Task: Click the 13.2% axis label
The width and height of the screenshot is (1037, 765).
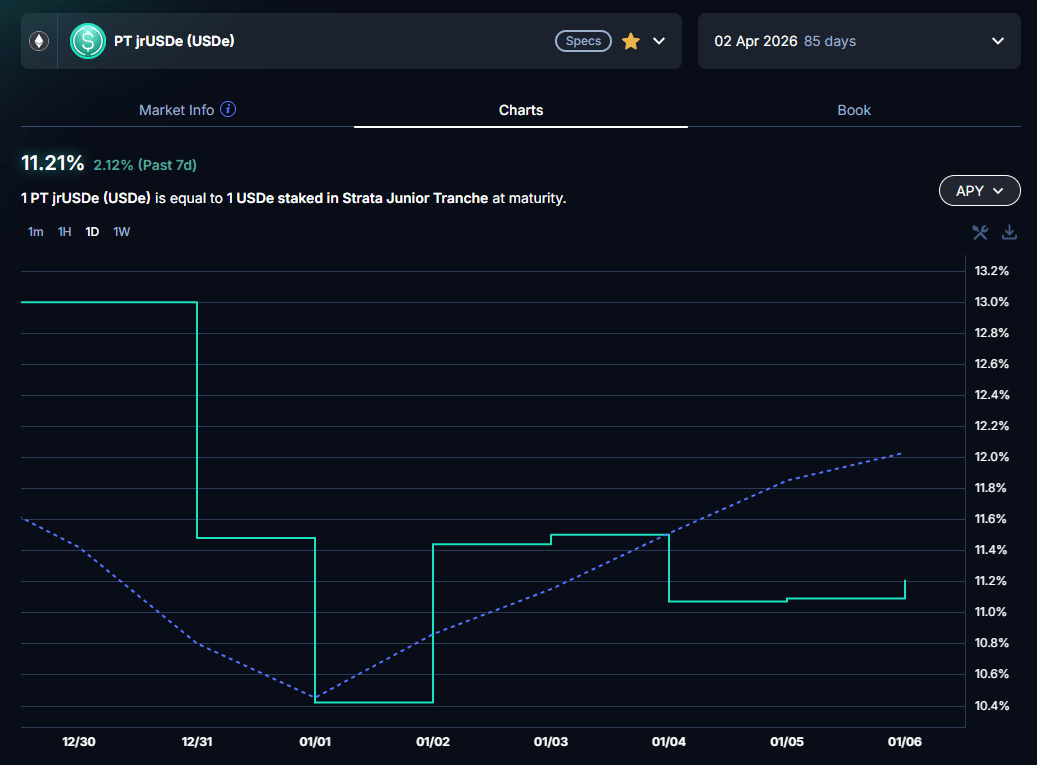Action: pyautogui.click(x=991, y=270)
